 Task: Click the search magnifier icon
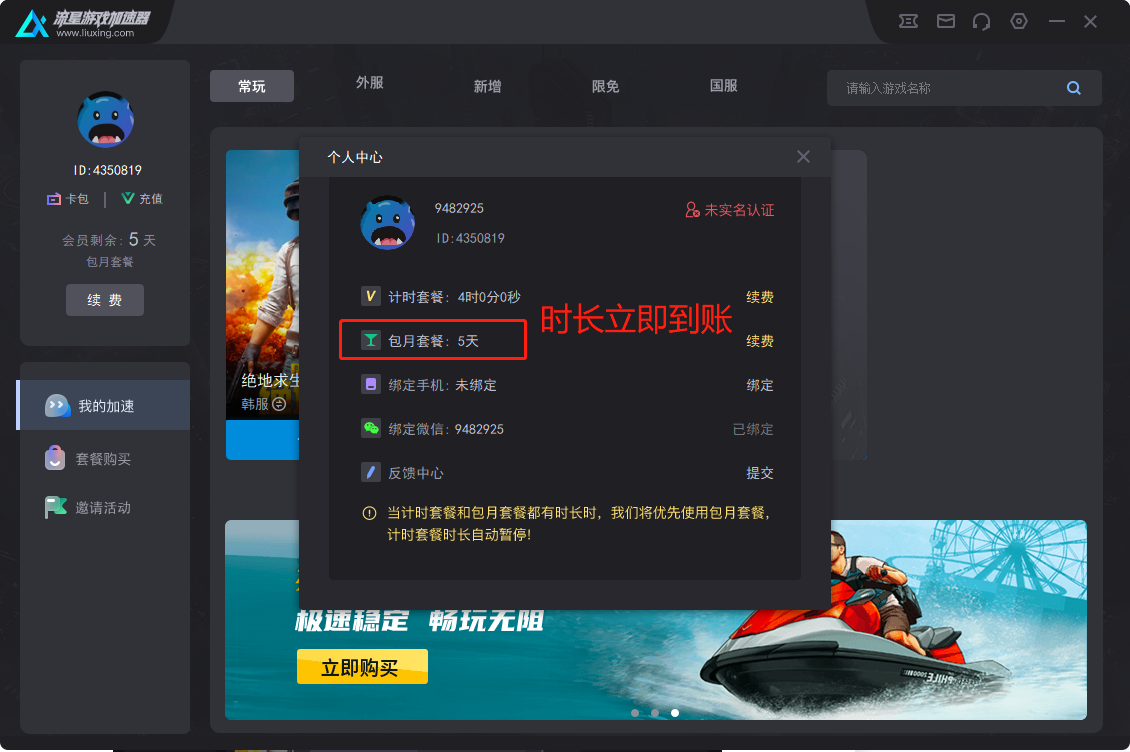coord(1074,87)
